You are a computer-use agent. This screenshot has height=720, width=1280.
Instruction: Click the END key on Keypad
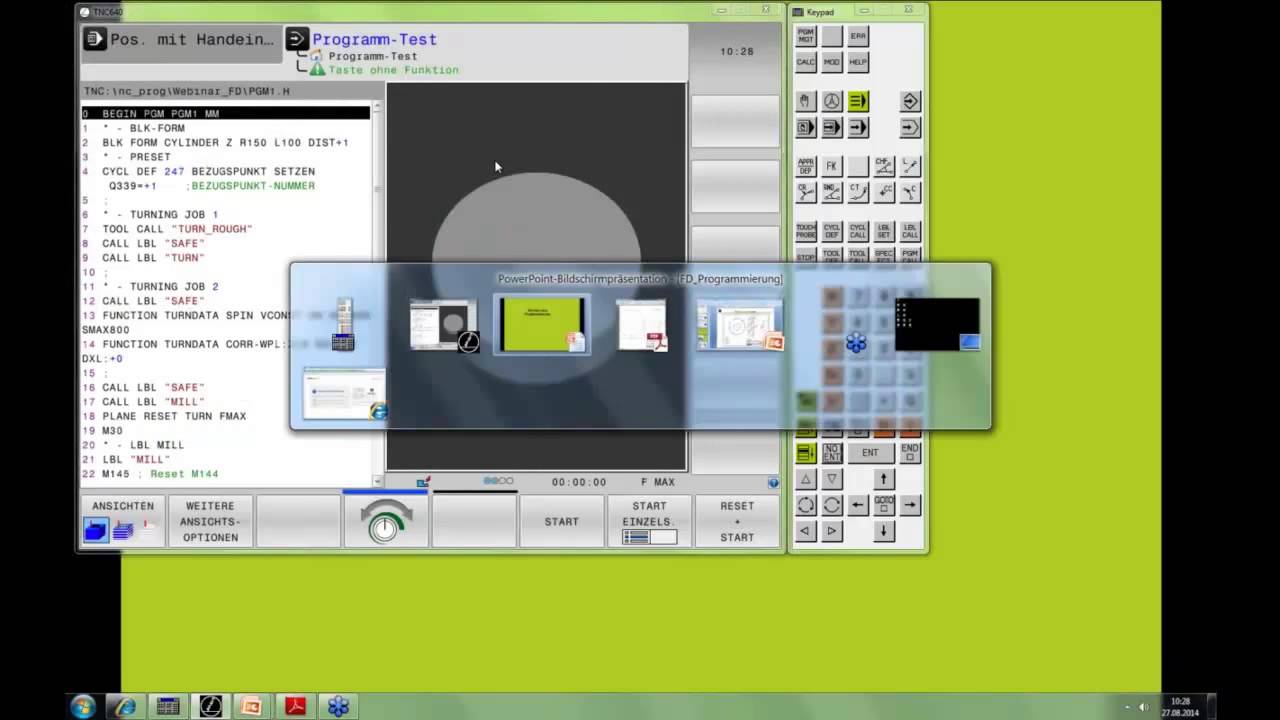pyautogui.click(x=910, y=453)
